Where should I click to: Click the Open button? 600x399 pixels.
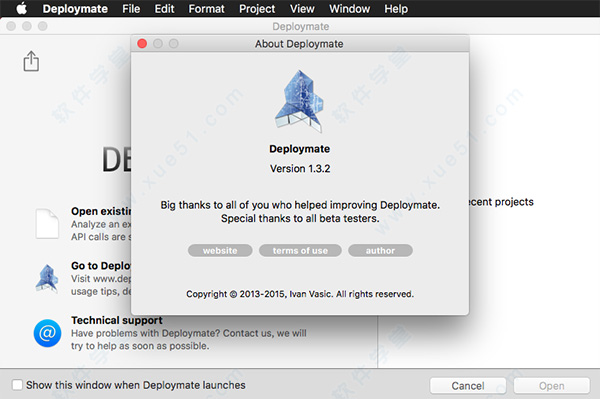coord(551,386)
